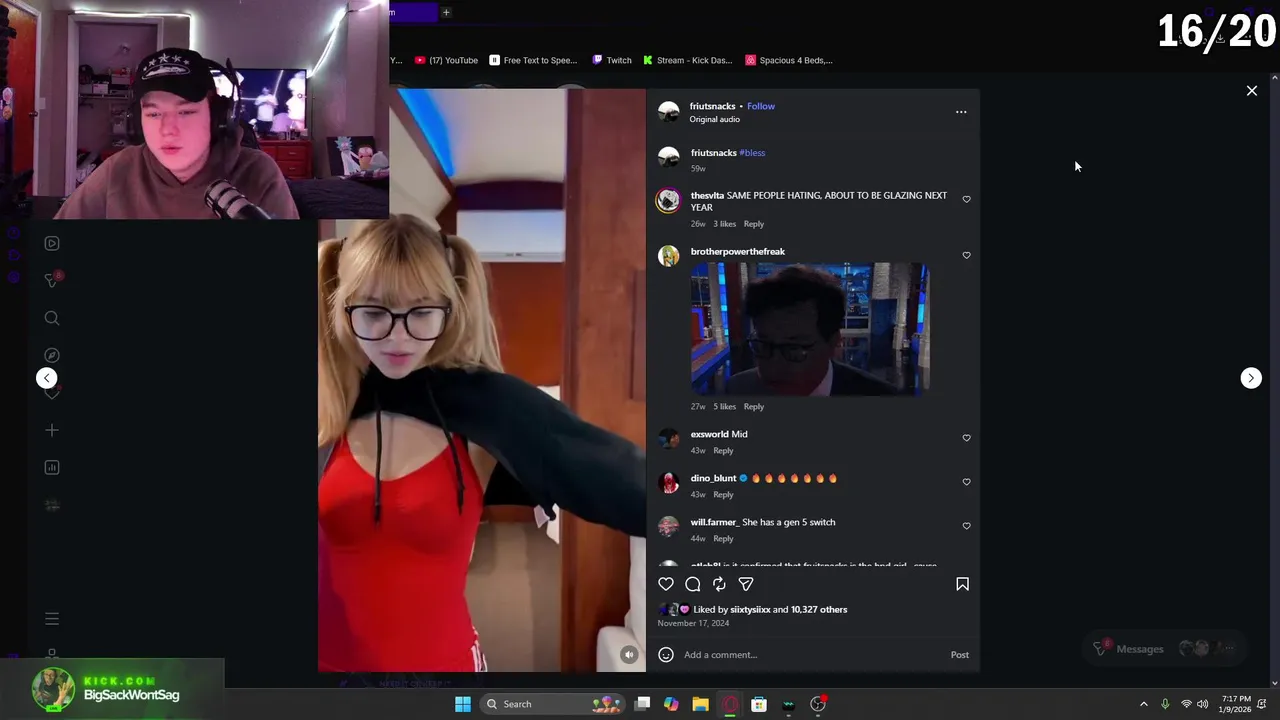The width and height of the screenshot is (1280, 720).
Task: Open fruitsnacks avatar in post header
Action: 669,112
